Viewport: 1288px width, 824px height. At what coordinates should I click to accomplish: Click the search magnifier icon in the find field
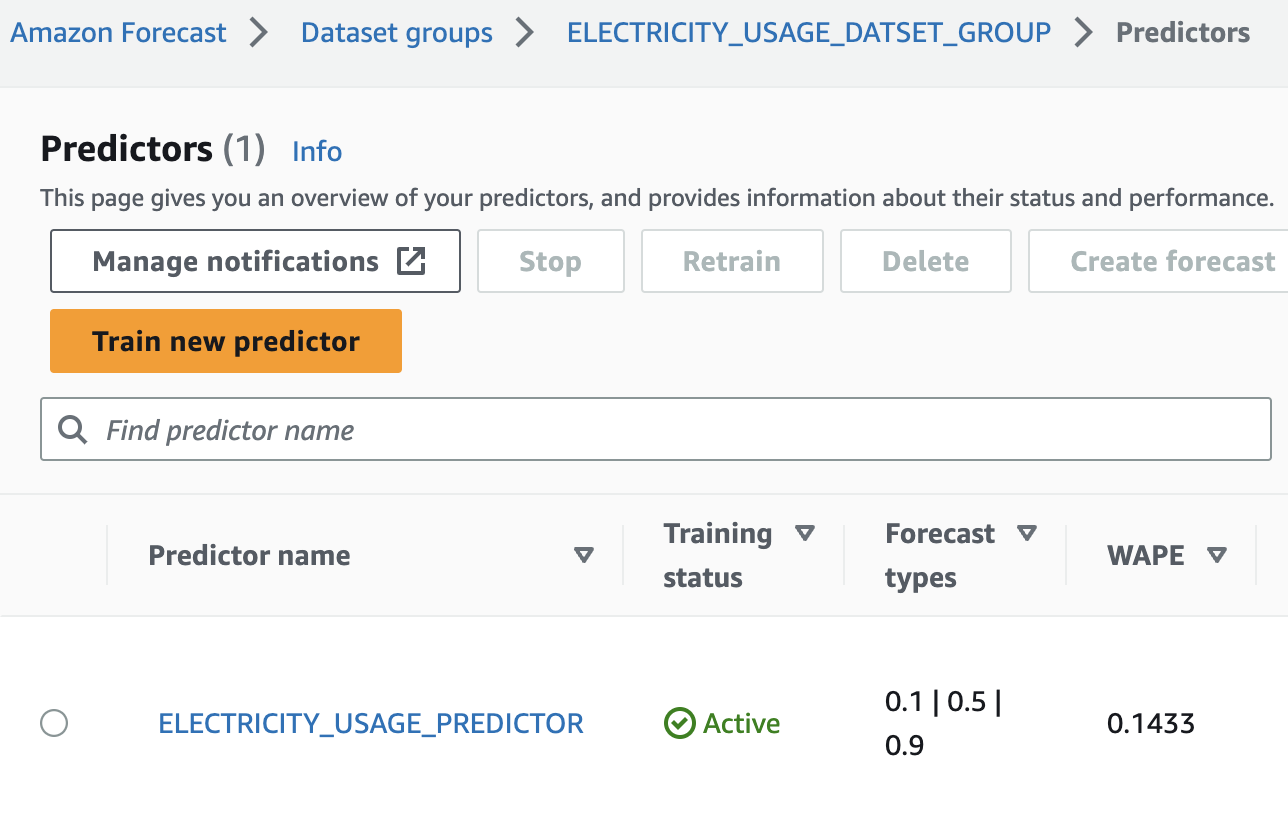[x=71, y=429]
